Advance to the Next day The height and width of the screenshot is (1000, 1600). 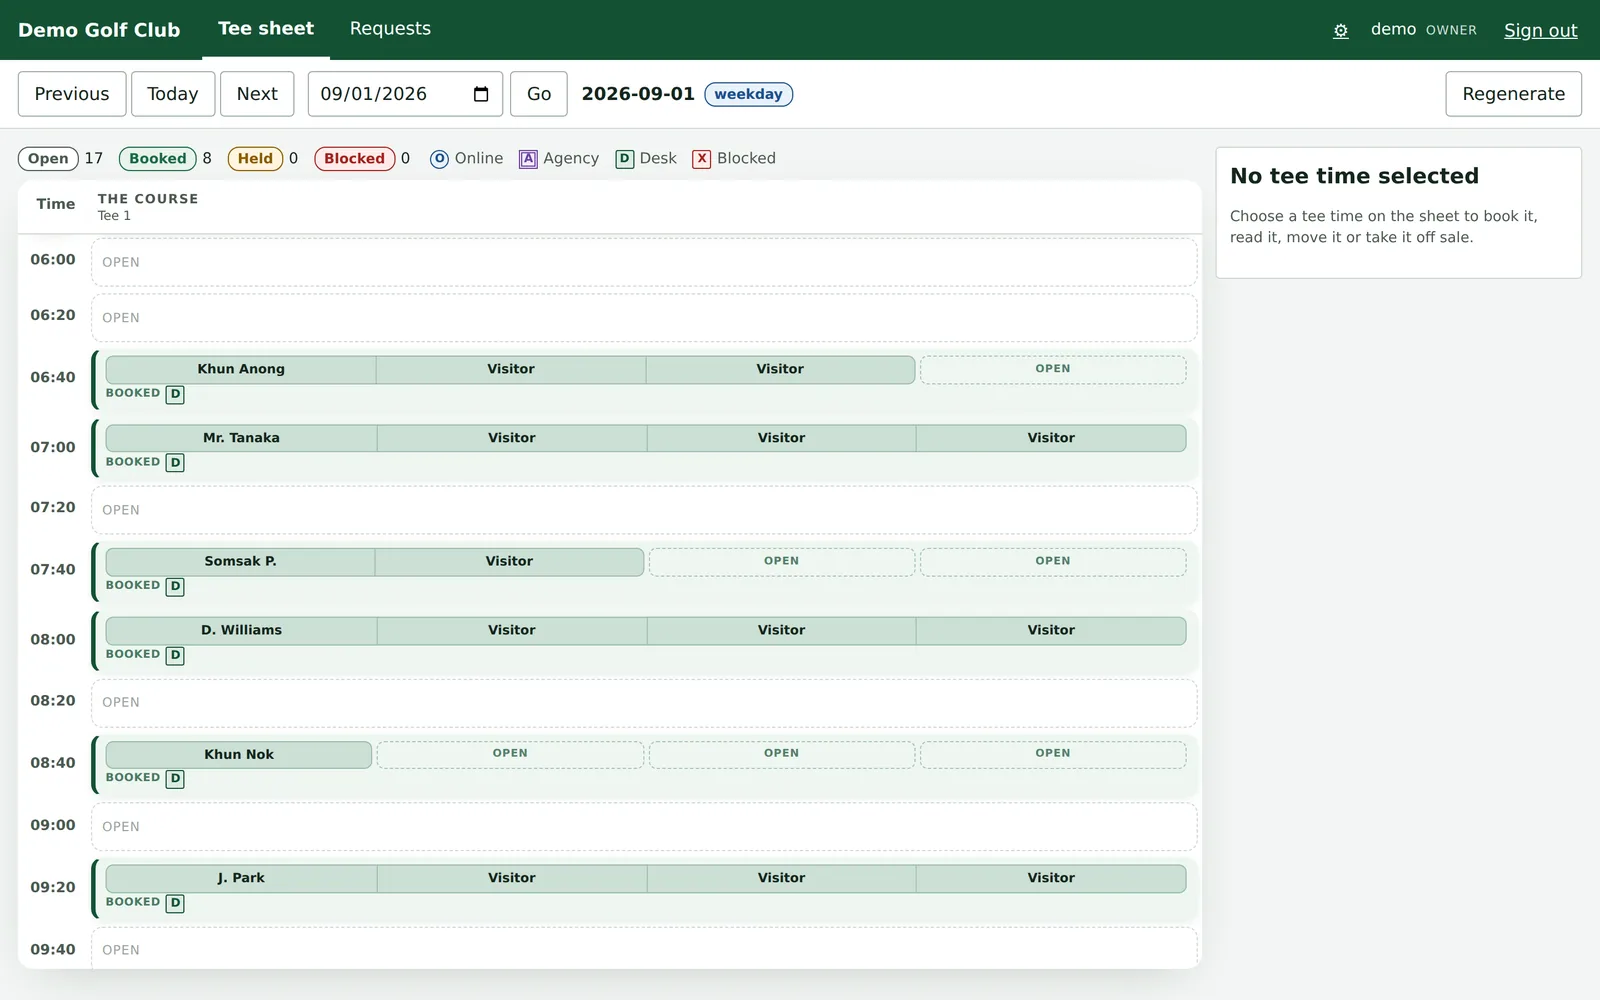257,94
